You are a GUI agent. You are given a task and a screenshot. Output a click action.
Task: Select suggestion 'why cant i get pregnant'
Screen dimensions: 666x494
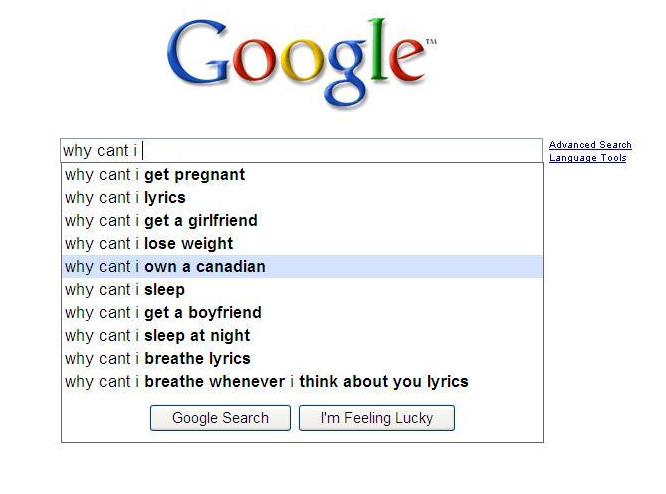pos(302,175)
